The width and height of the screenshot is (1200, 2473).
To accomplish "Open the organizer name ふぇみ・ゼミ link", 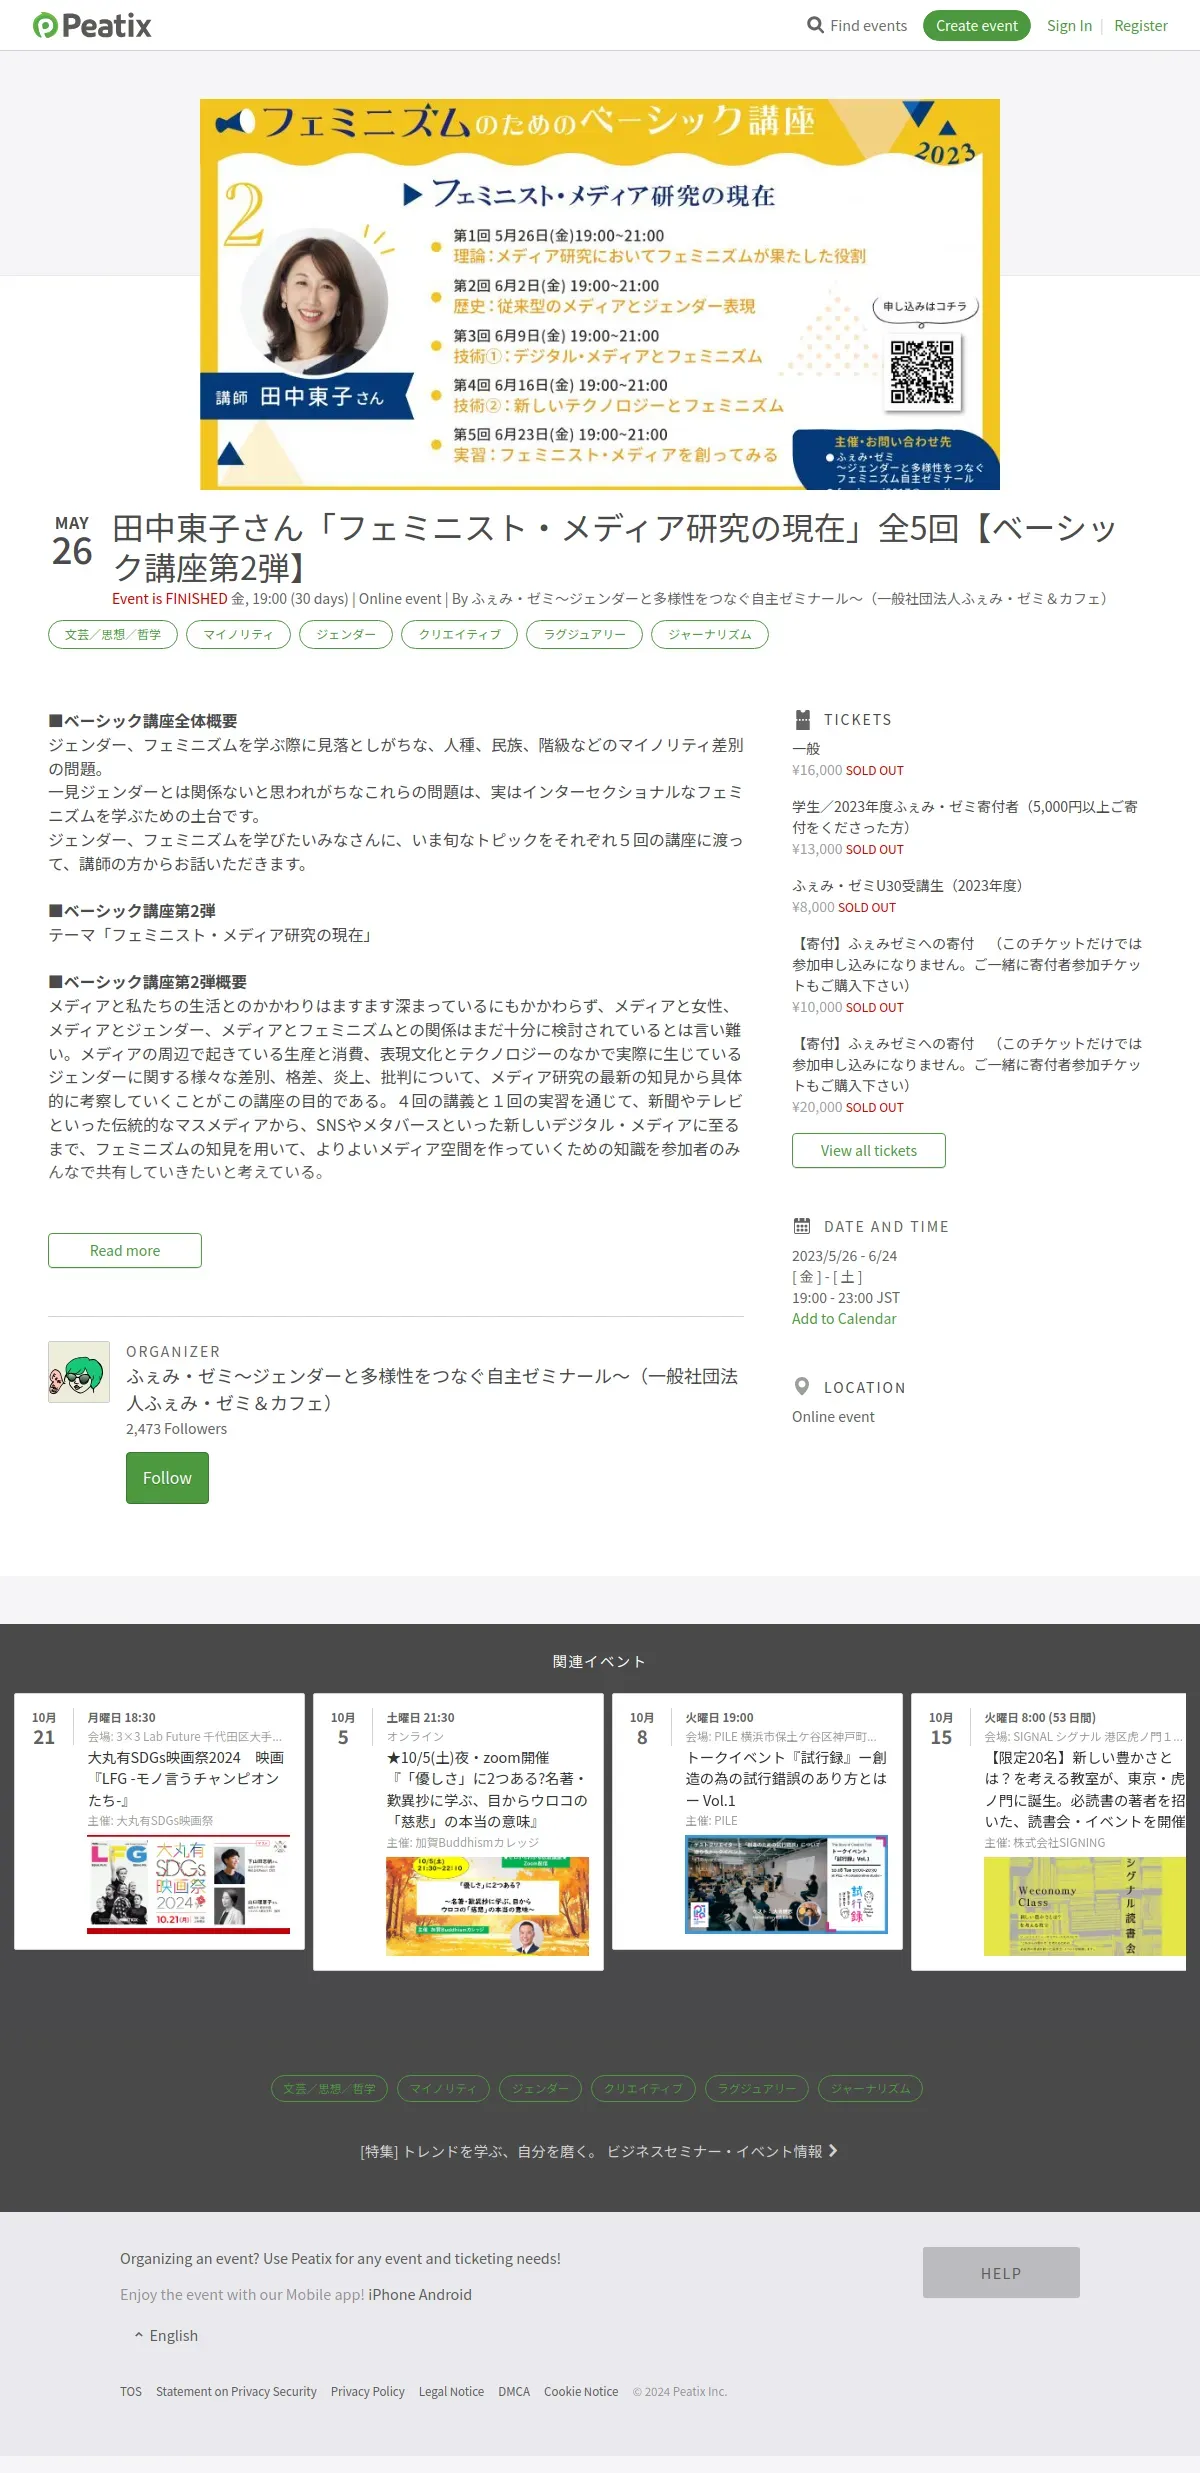I will coord(432,1389).
